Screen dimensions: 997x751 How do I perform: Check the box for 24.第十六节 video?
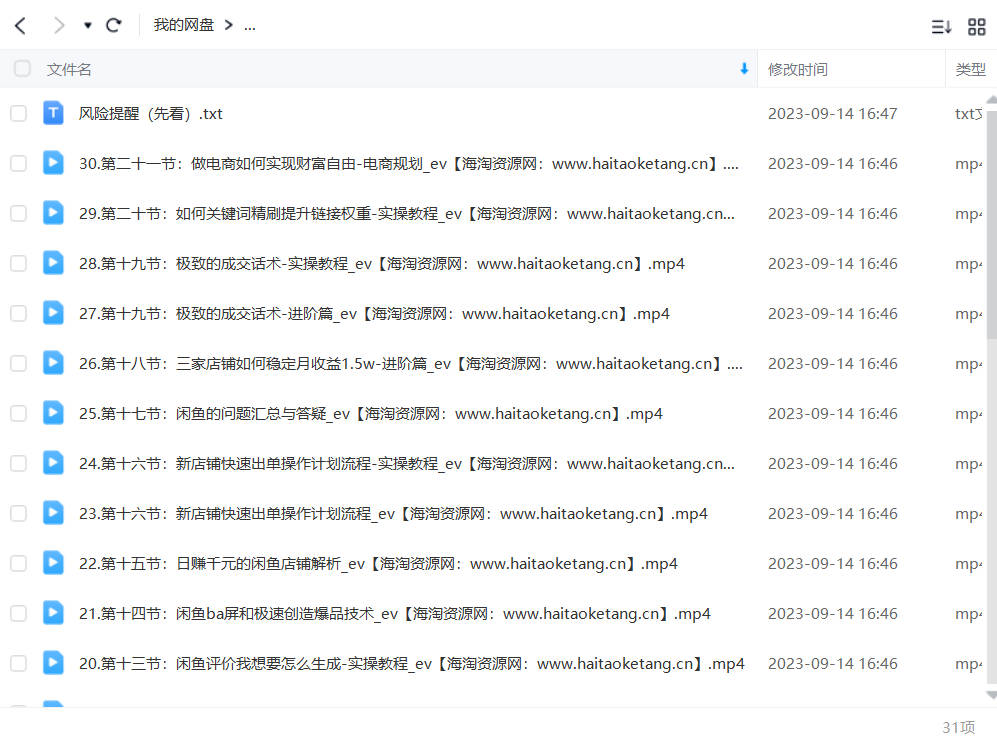(18, 464)
